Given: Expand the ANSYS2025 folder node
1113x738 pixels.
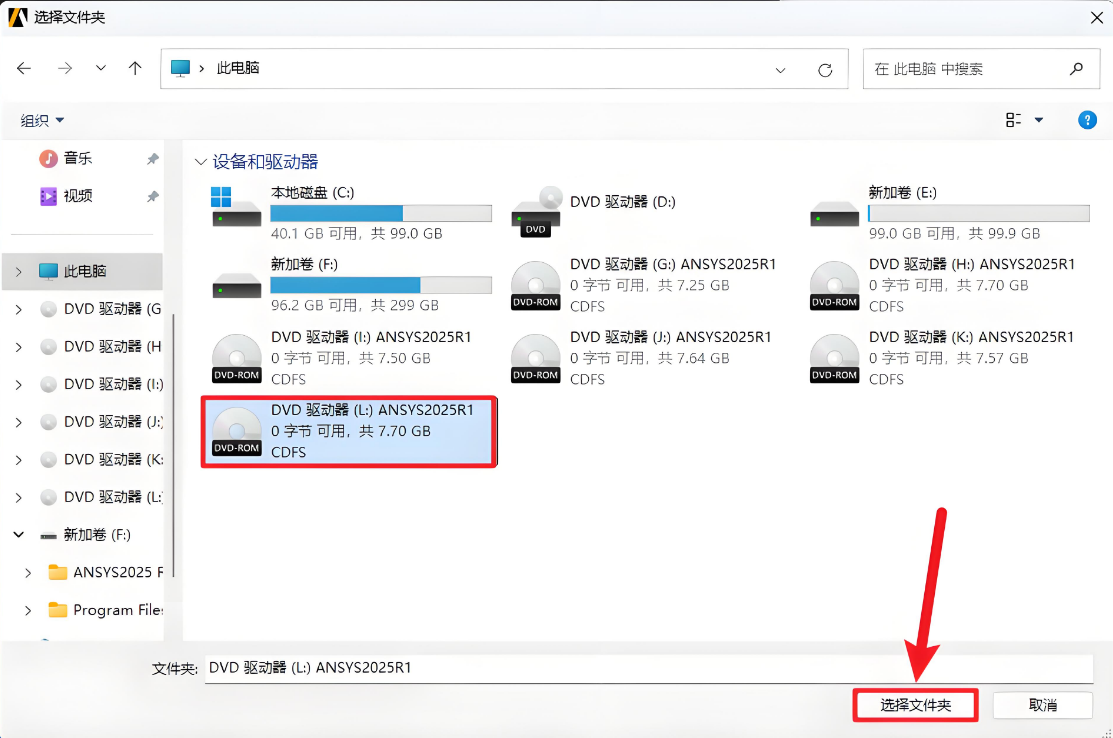Looking at the screenshot, I should tap(28, 573).
